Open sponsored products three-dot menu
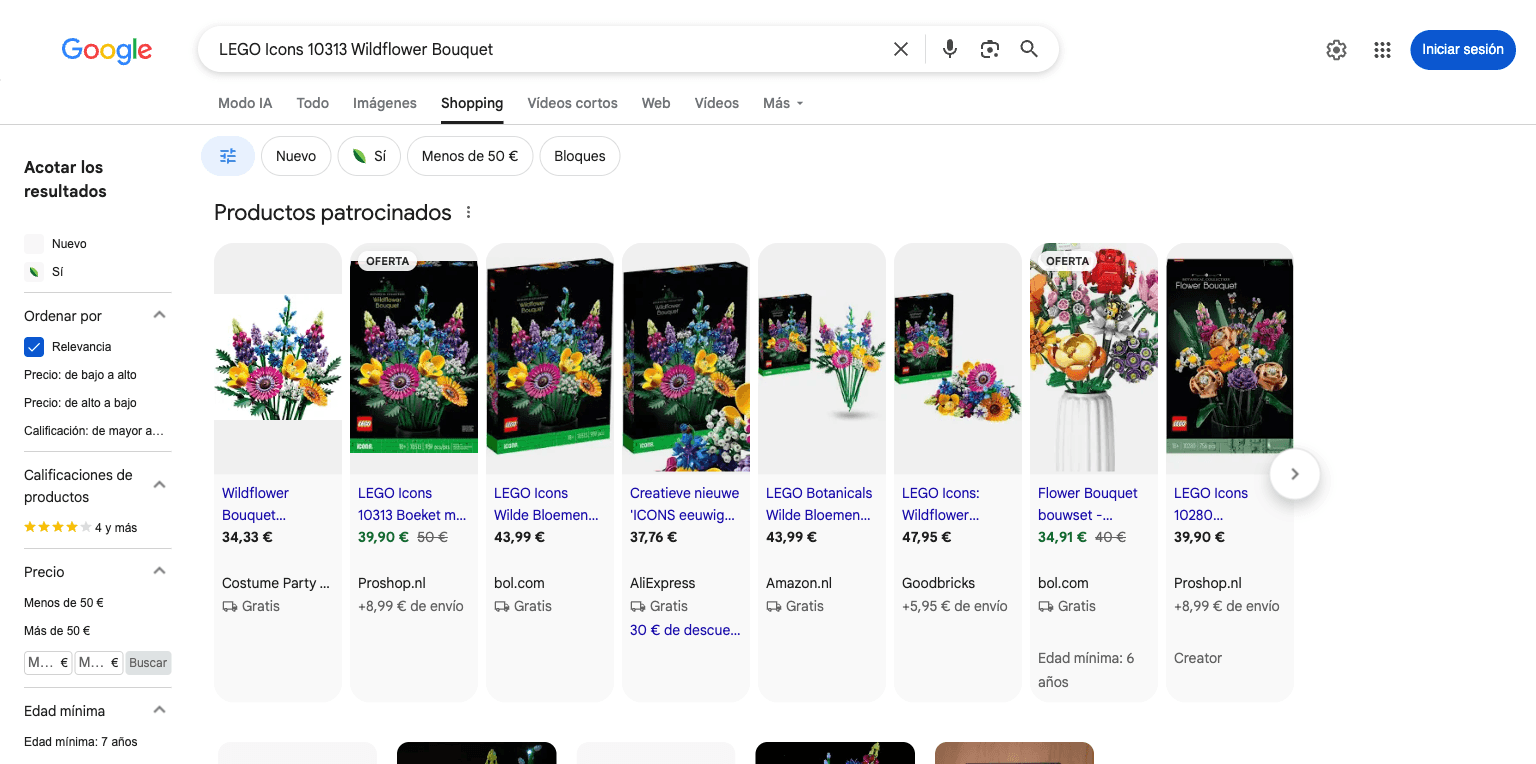 click(469, 212)
